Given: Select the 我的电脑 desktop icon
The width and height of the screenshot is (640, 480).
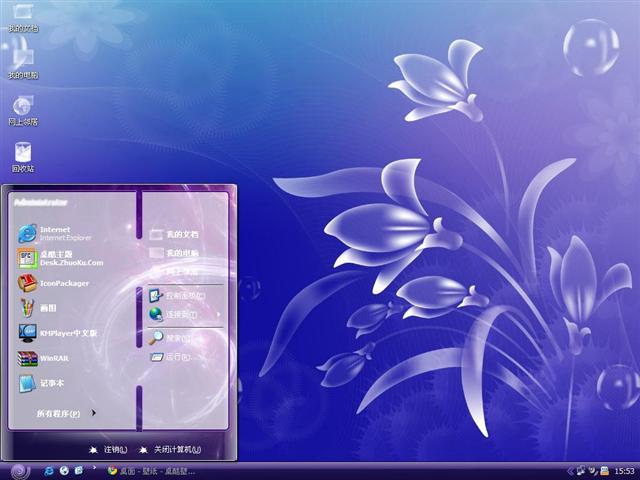Looking at the screenshot, I should pyautogui.click(x=23, y=63).
